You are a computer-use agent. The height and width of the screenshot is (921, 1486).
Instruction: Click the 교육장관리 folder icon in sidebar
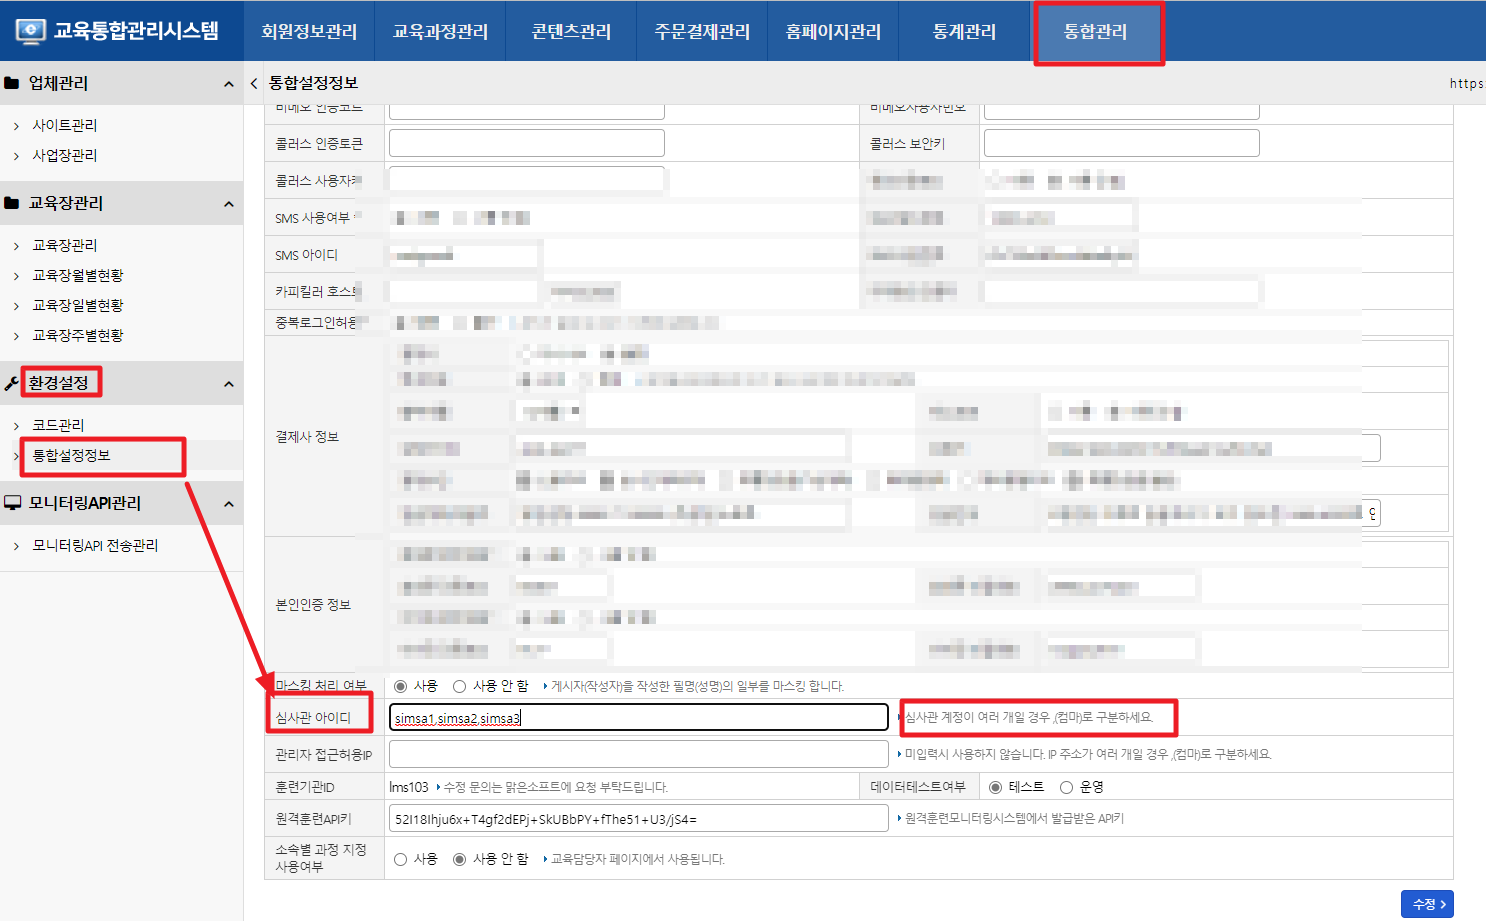(12, 204)
